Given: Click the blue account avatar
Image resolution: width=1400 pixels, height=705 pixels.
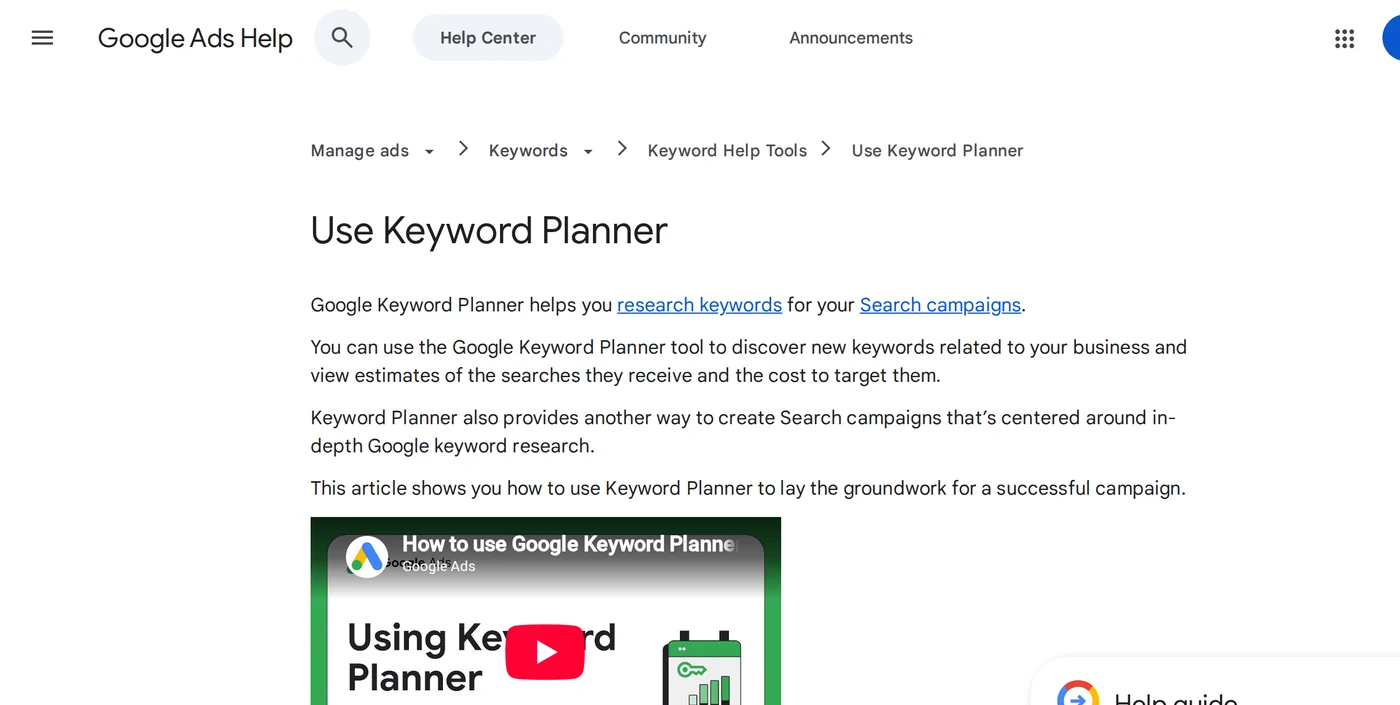Looking at the screenshot, I should coord(1391,38).
